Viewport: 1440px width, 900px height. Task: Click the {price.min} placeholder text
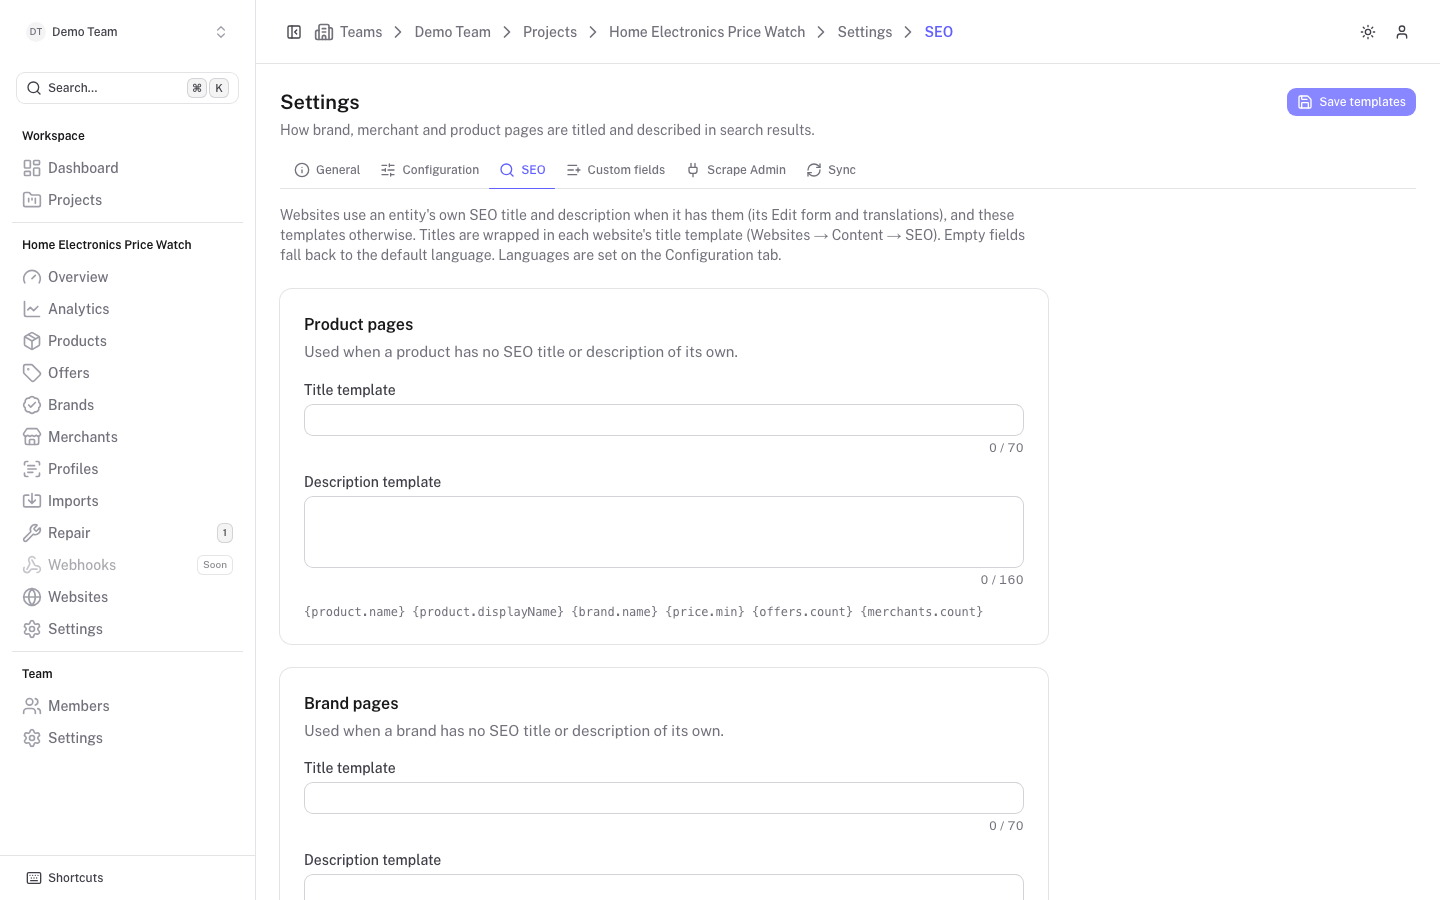pyautogui.click(x=705, y=612)
